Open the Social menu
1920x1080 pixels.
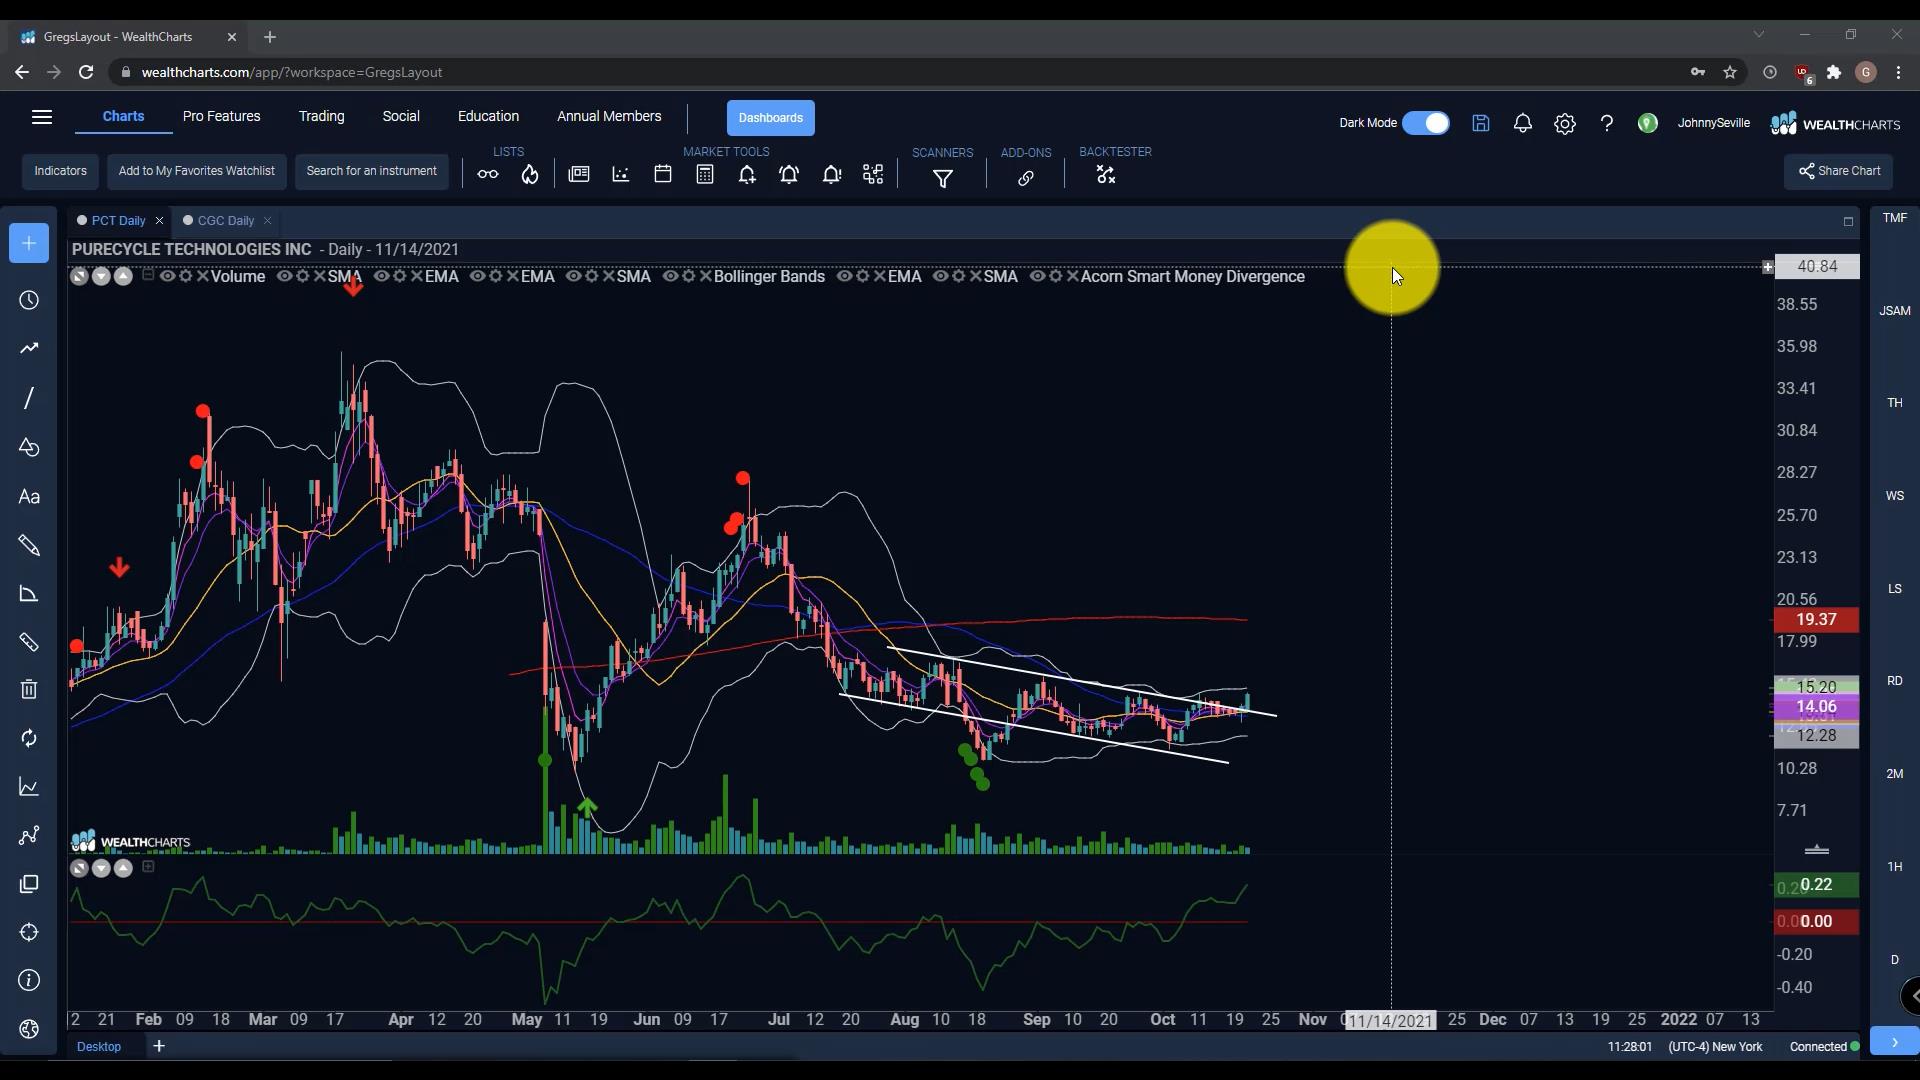click(401, 116)
